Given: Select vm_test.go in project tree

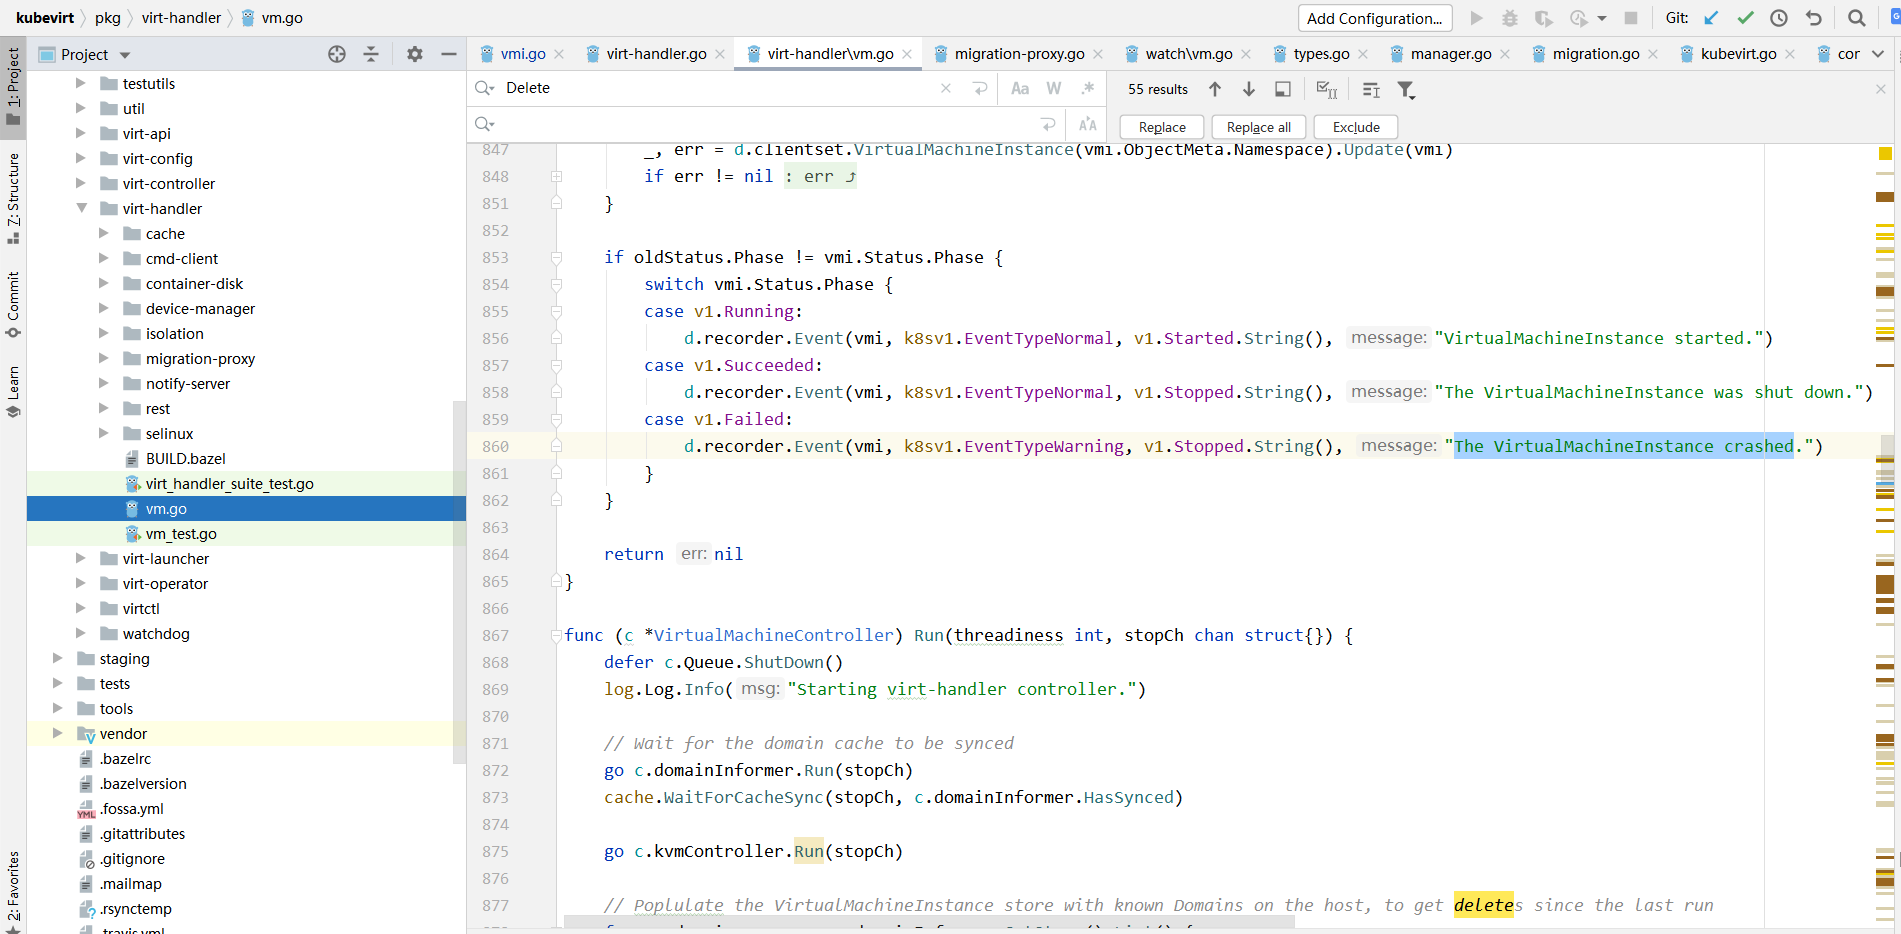Looking at the screenshot, I should pos(181,533).
